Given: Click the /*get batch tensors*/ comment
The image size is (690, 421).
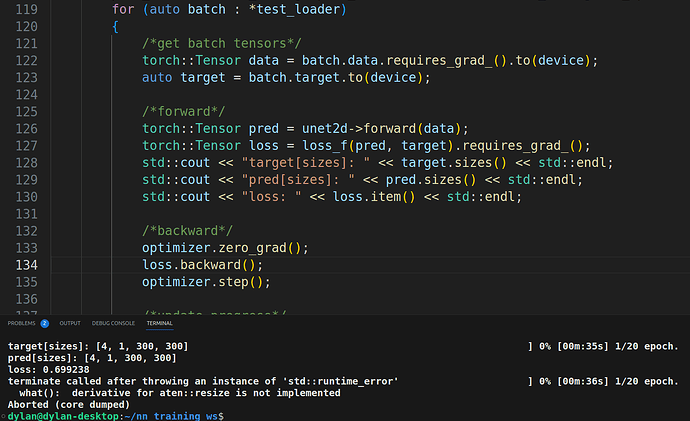Looking at the screenshot, I should pos(220,42).
